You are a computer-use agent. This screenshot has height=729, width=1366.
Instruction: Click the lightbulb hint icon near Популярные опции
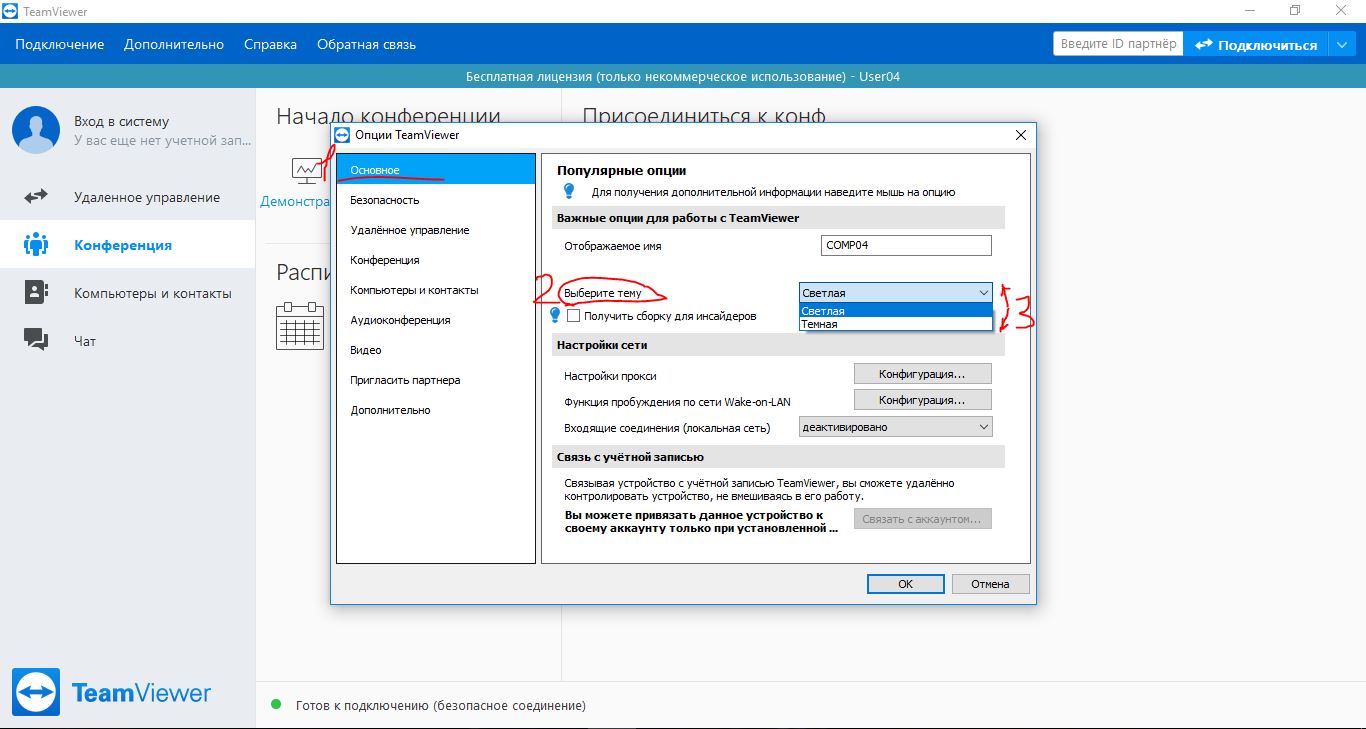(x=569, y=190)
